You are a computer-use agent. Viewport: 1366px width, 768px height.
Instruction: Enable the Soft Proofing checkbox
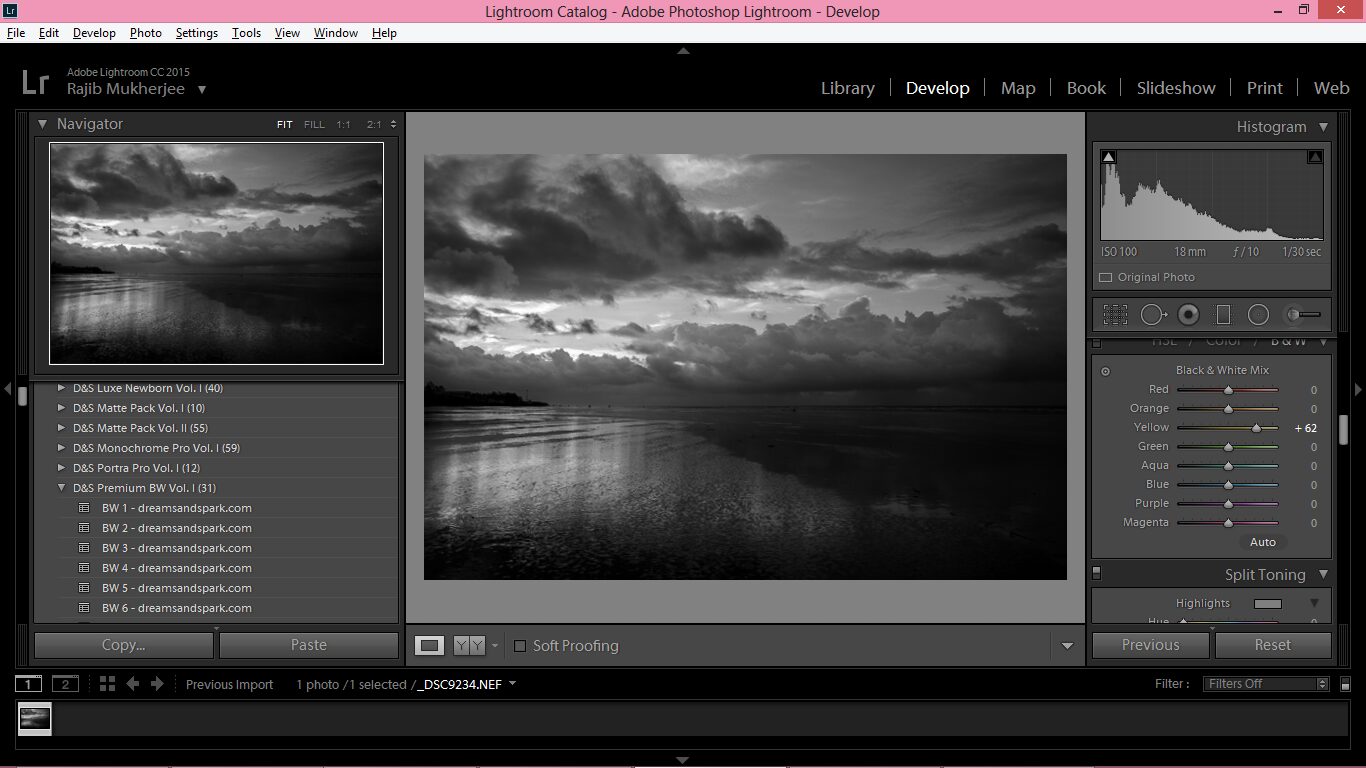click(520, 646)
